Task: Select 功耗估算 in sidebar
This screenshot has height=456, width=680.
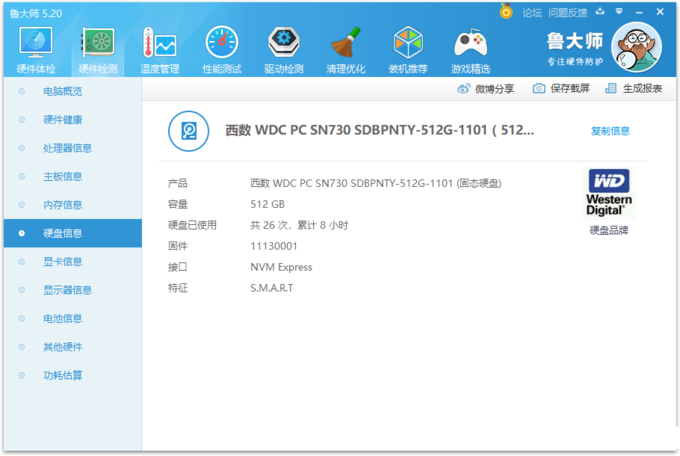Action: [x=73, y=375]
